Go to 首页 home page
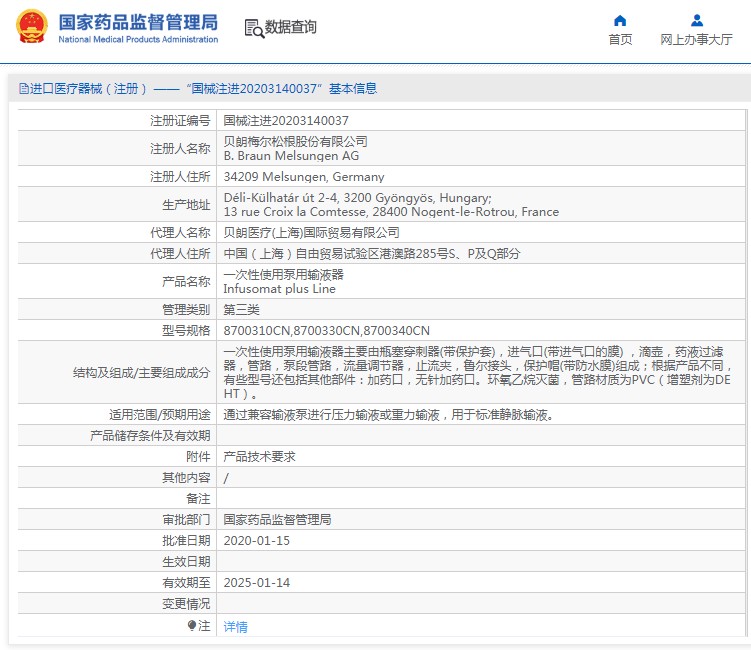The height and width of the screenshot is (650, 751). click(620, 39)
